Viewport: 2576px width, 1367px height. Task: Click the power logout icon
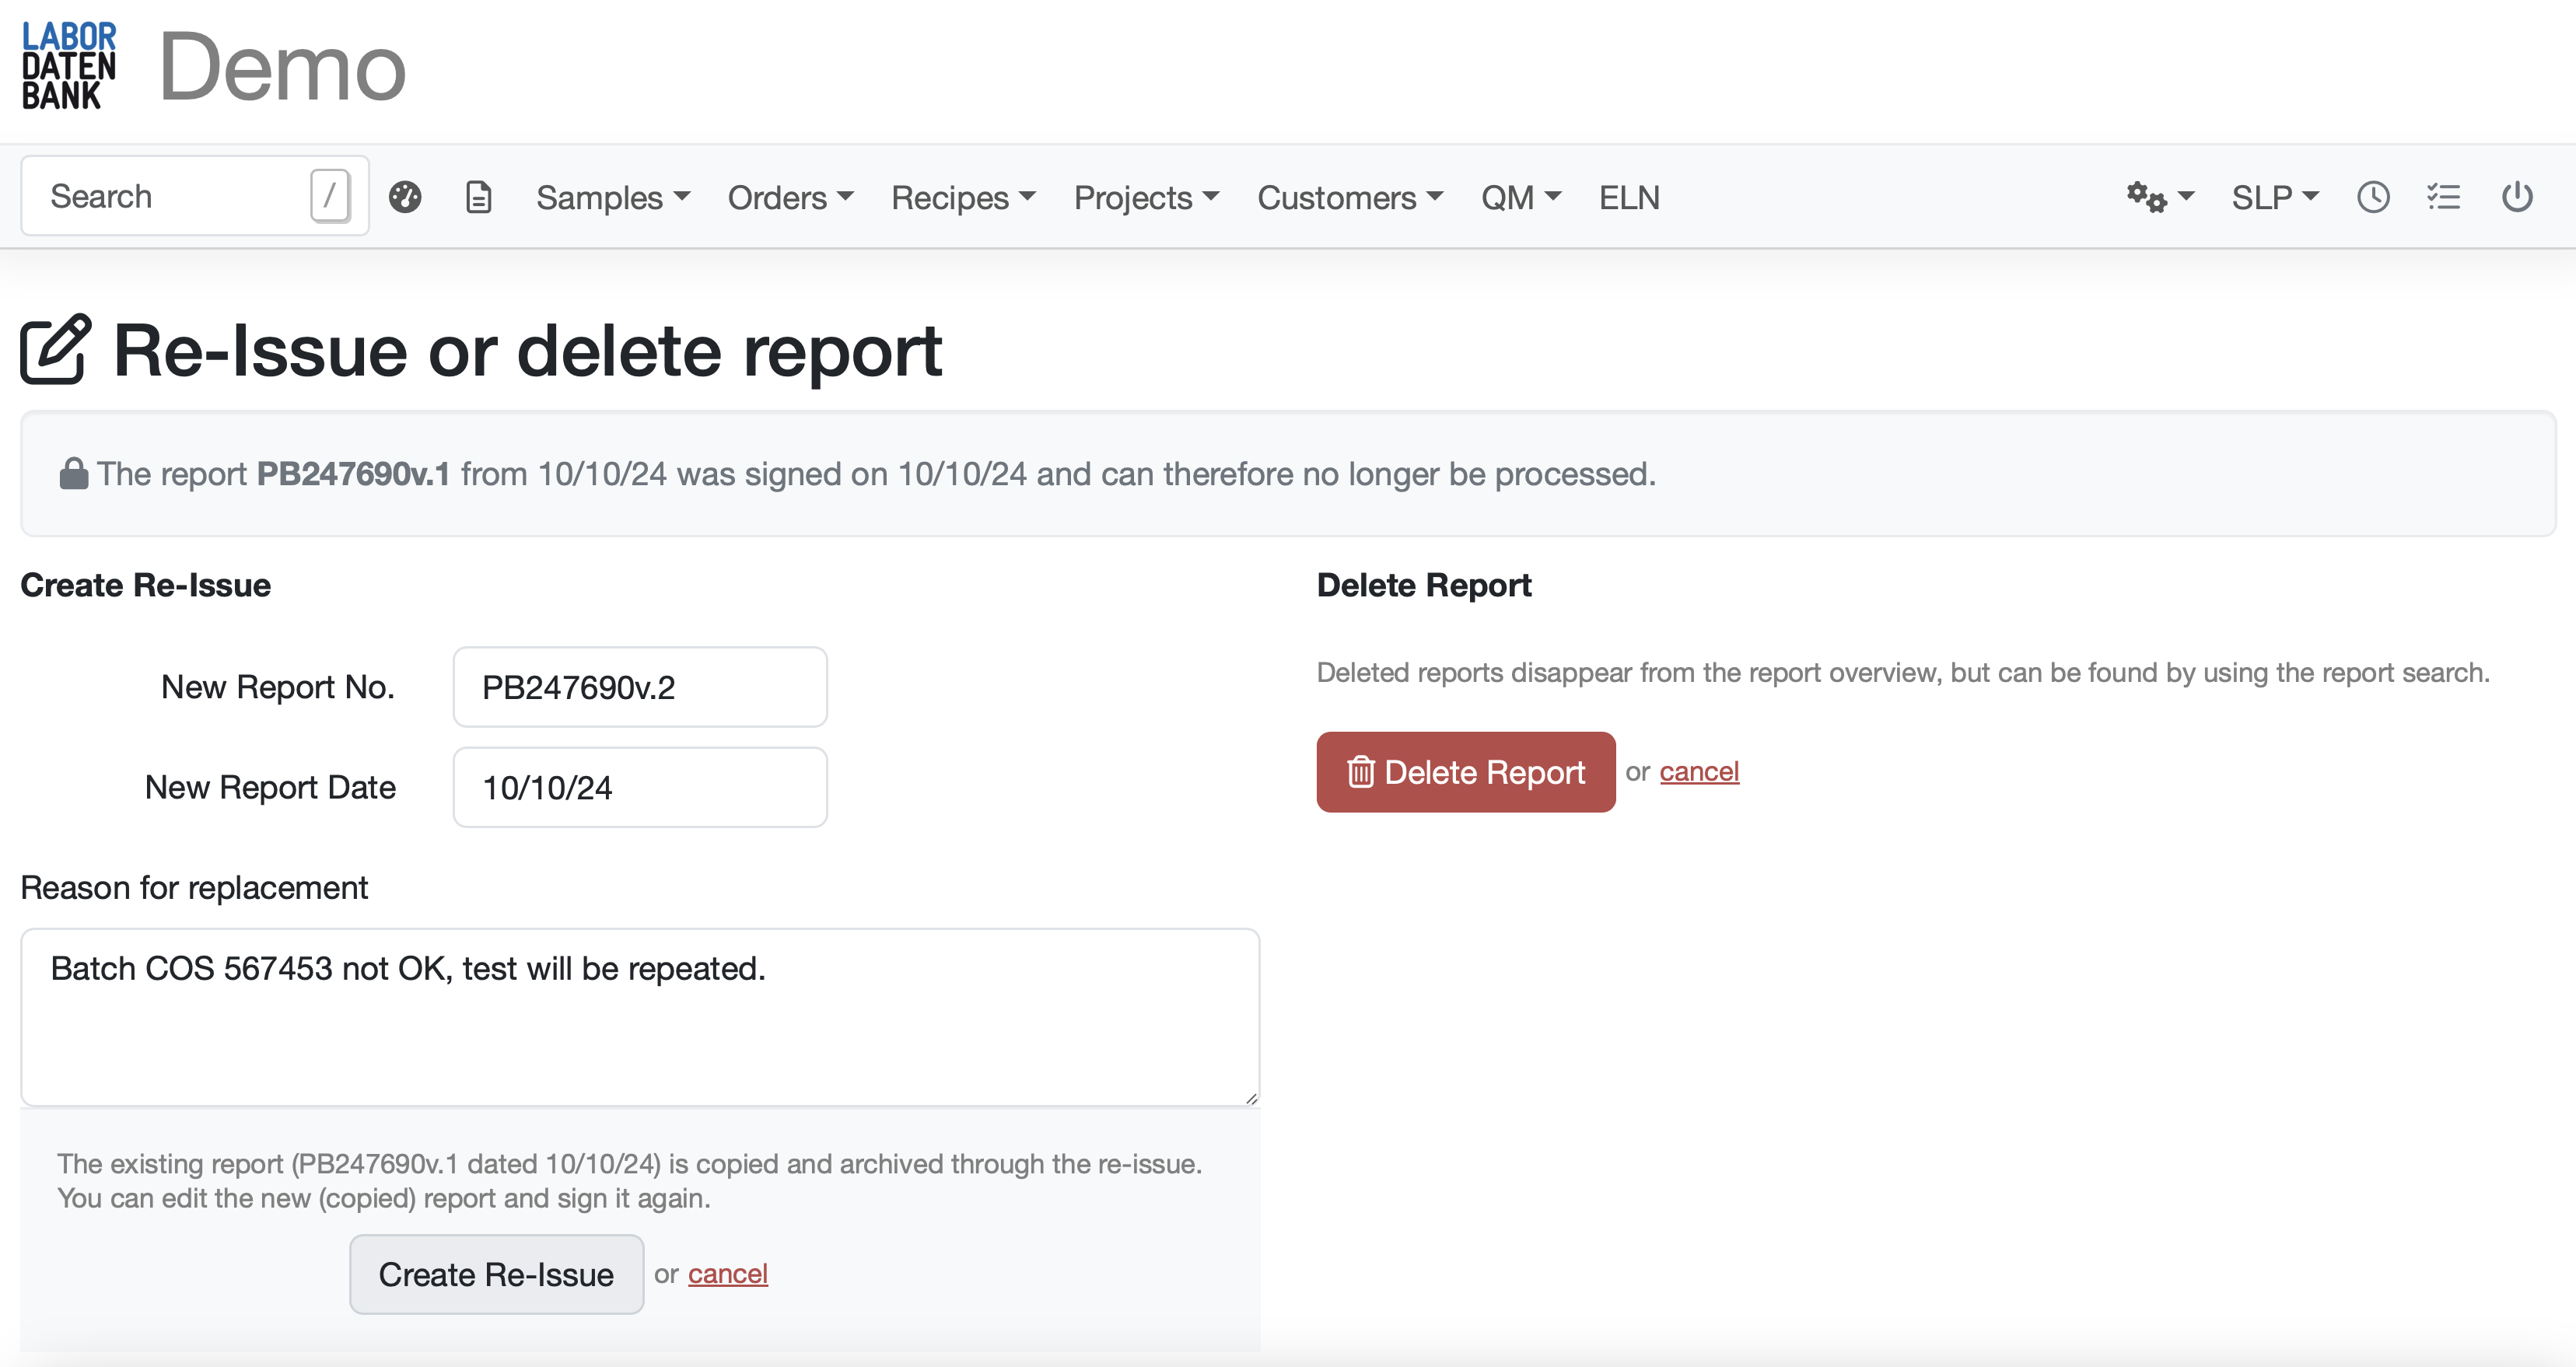pyautogui.click(x=2517, y=197)
